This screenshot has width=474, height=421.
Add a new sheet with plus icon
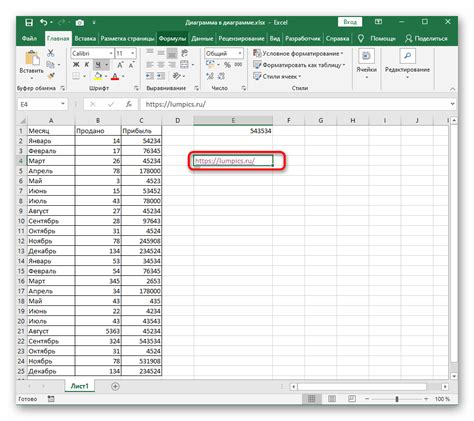pos(115,386)
